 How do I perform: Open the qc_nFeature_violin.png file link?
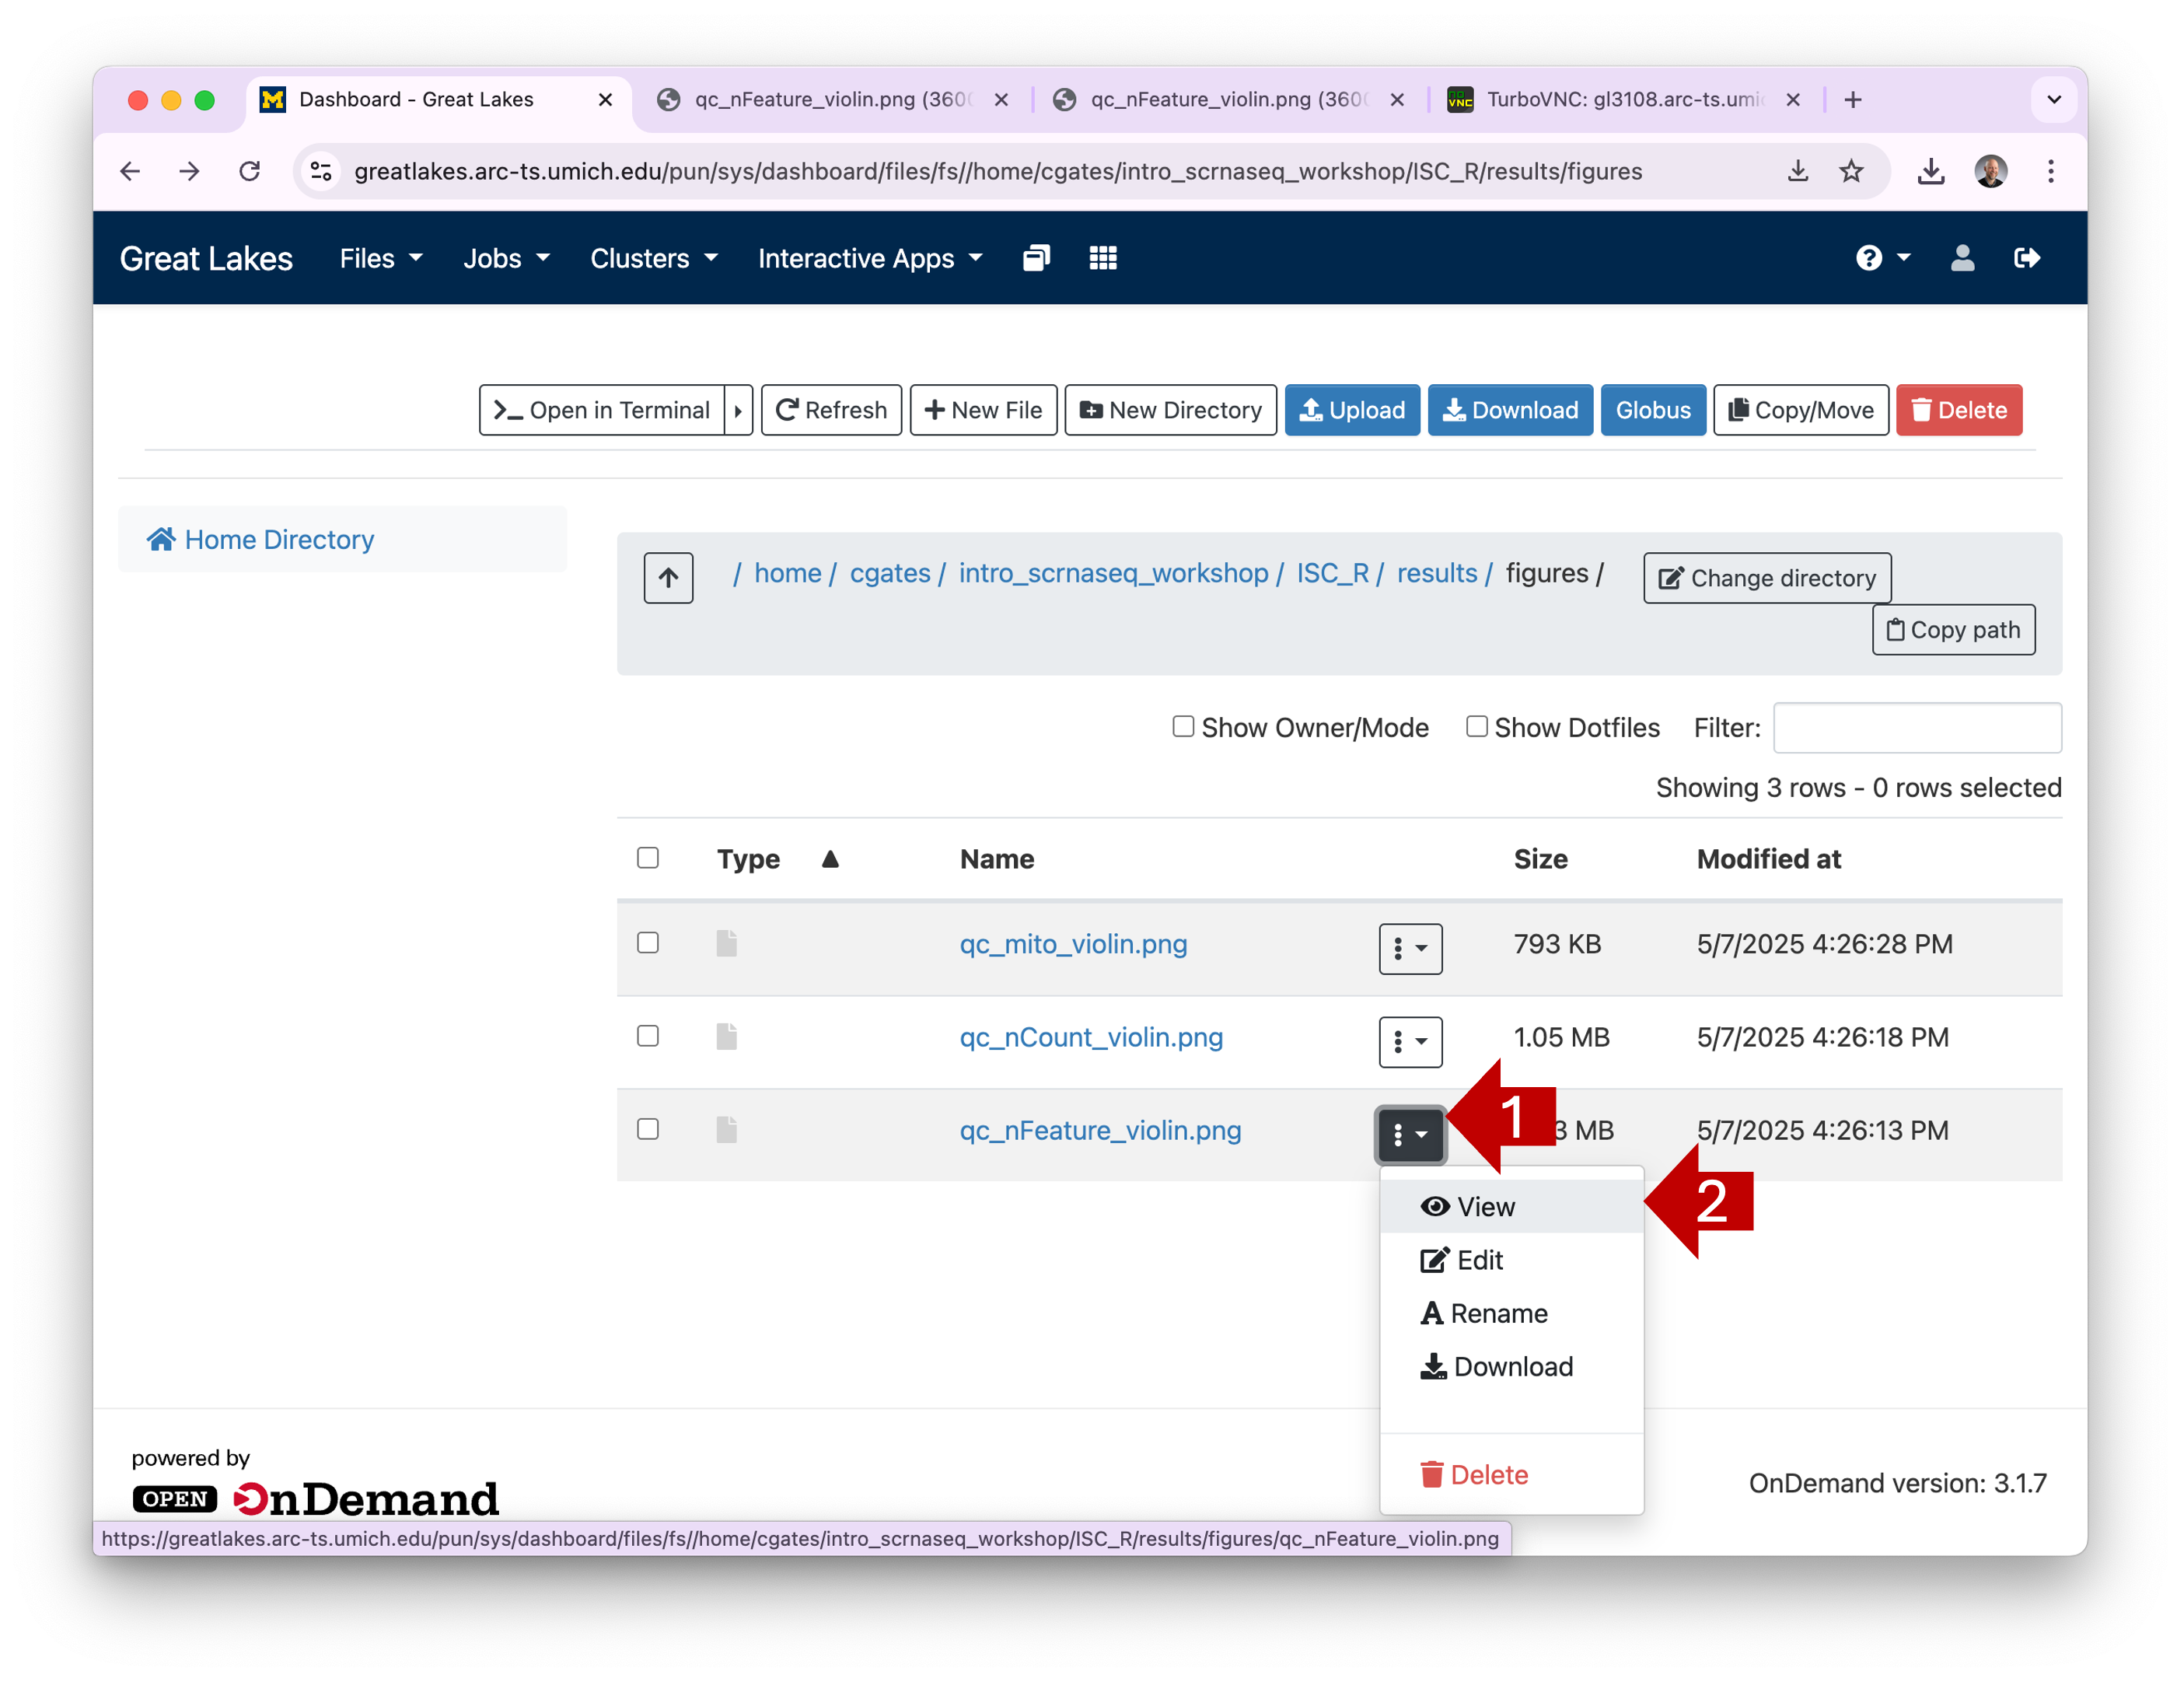click(1100, 1130)
